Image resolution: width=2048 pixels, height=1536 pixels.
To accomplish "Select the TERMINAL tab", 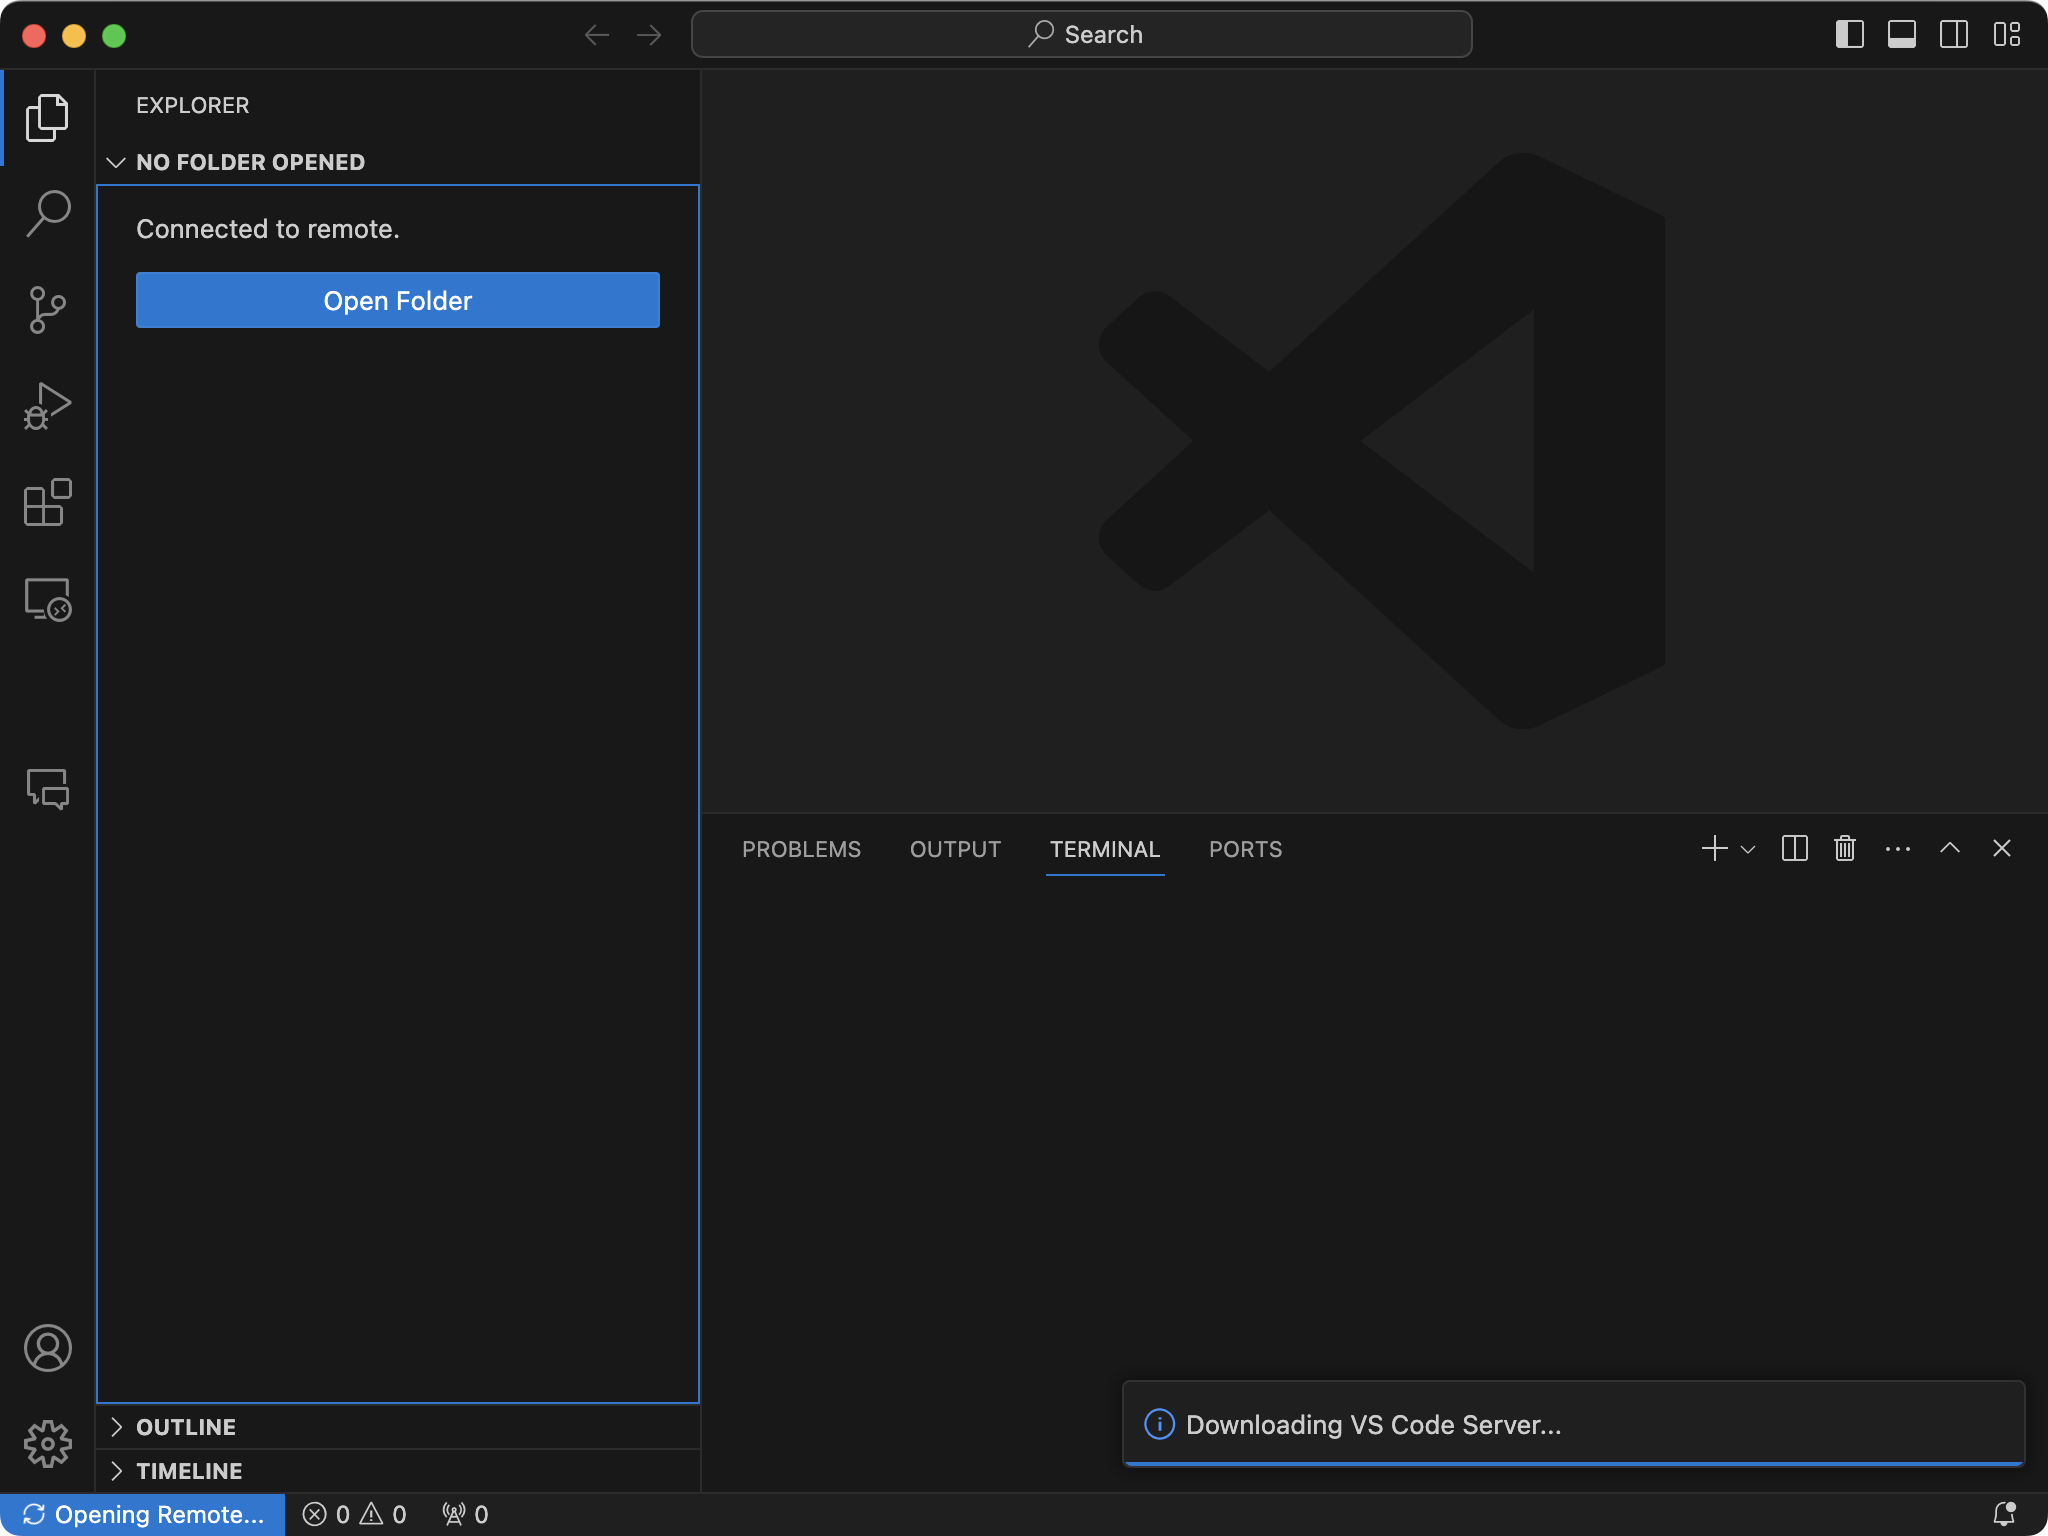I will 1105,849.
